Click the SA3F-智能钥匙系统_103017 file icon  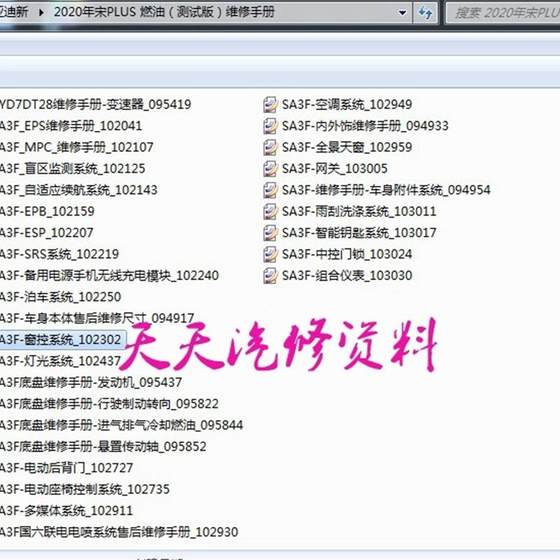[x=270, y=233]
